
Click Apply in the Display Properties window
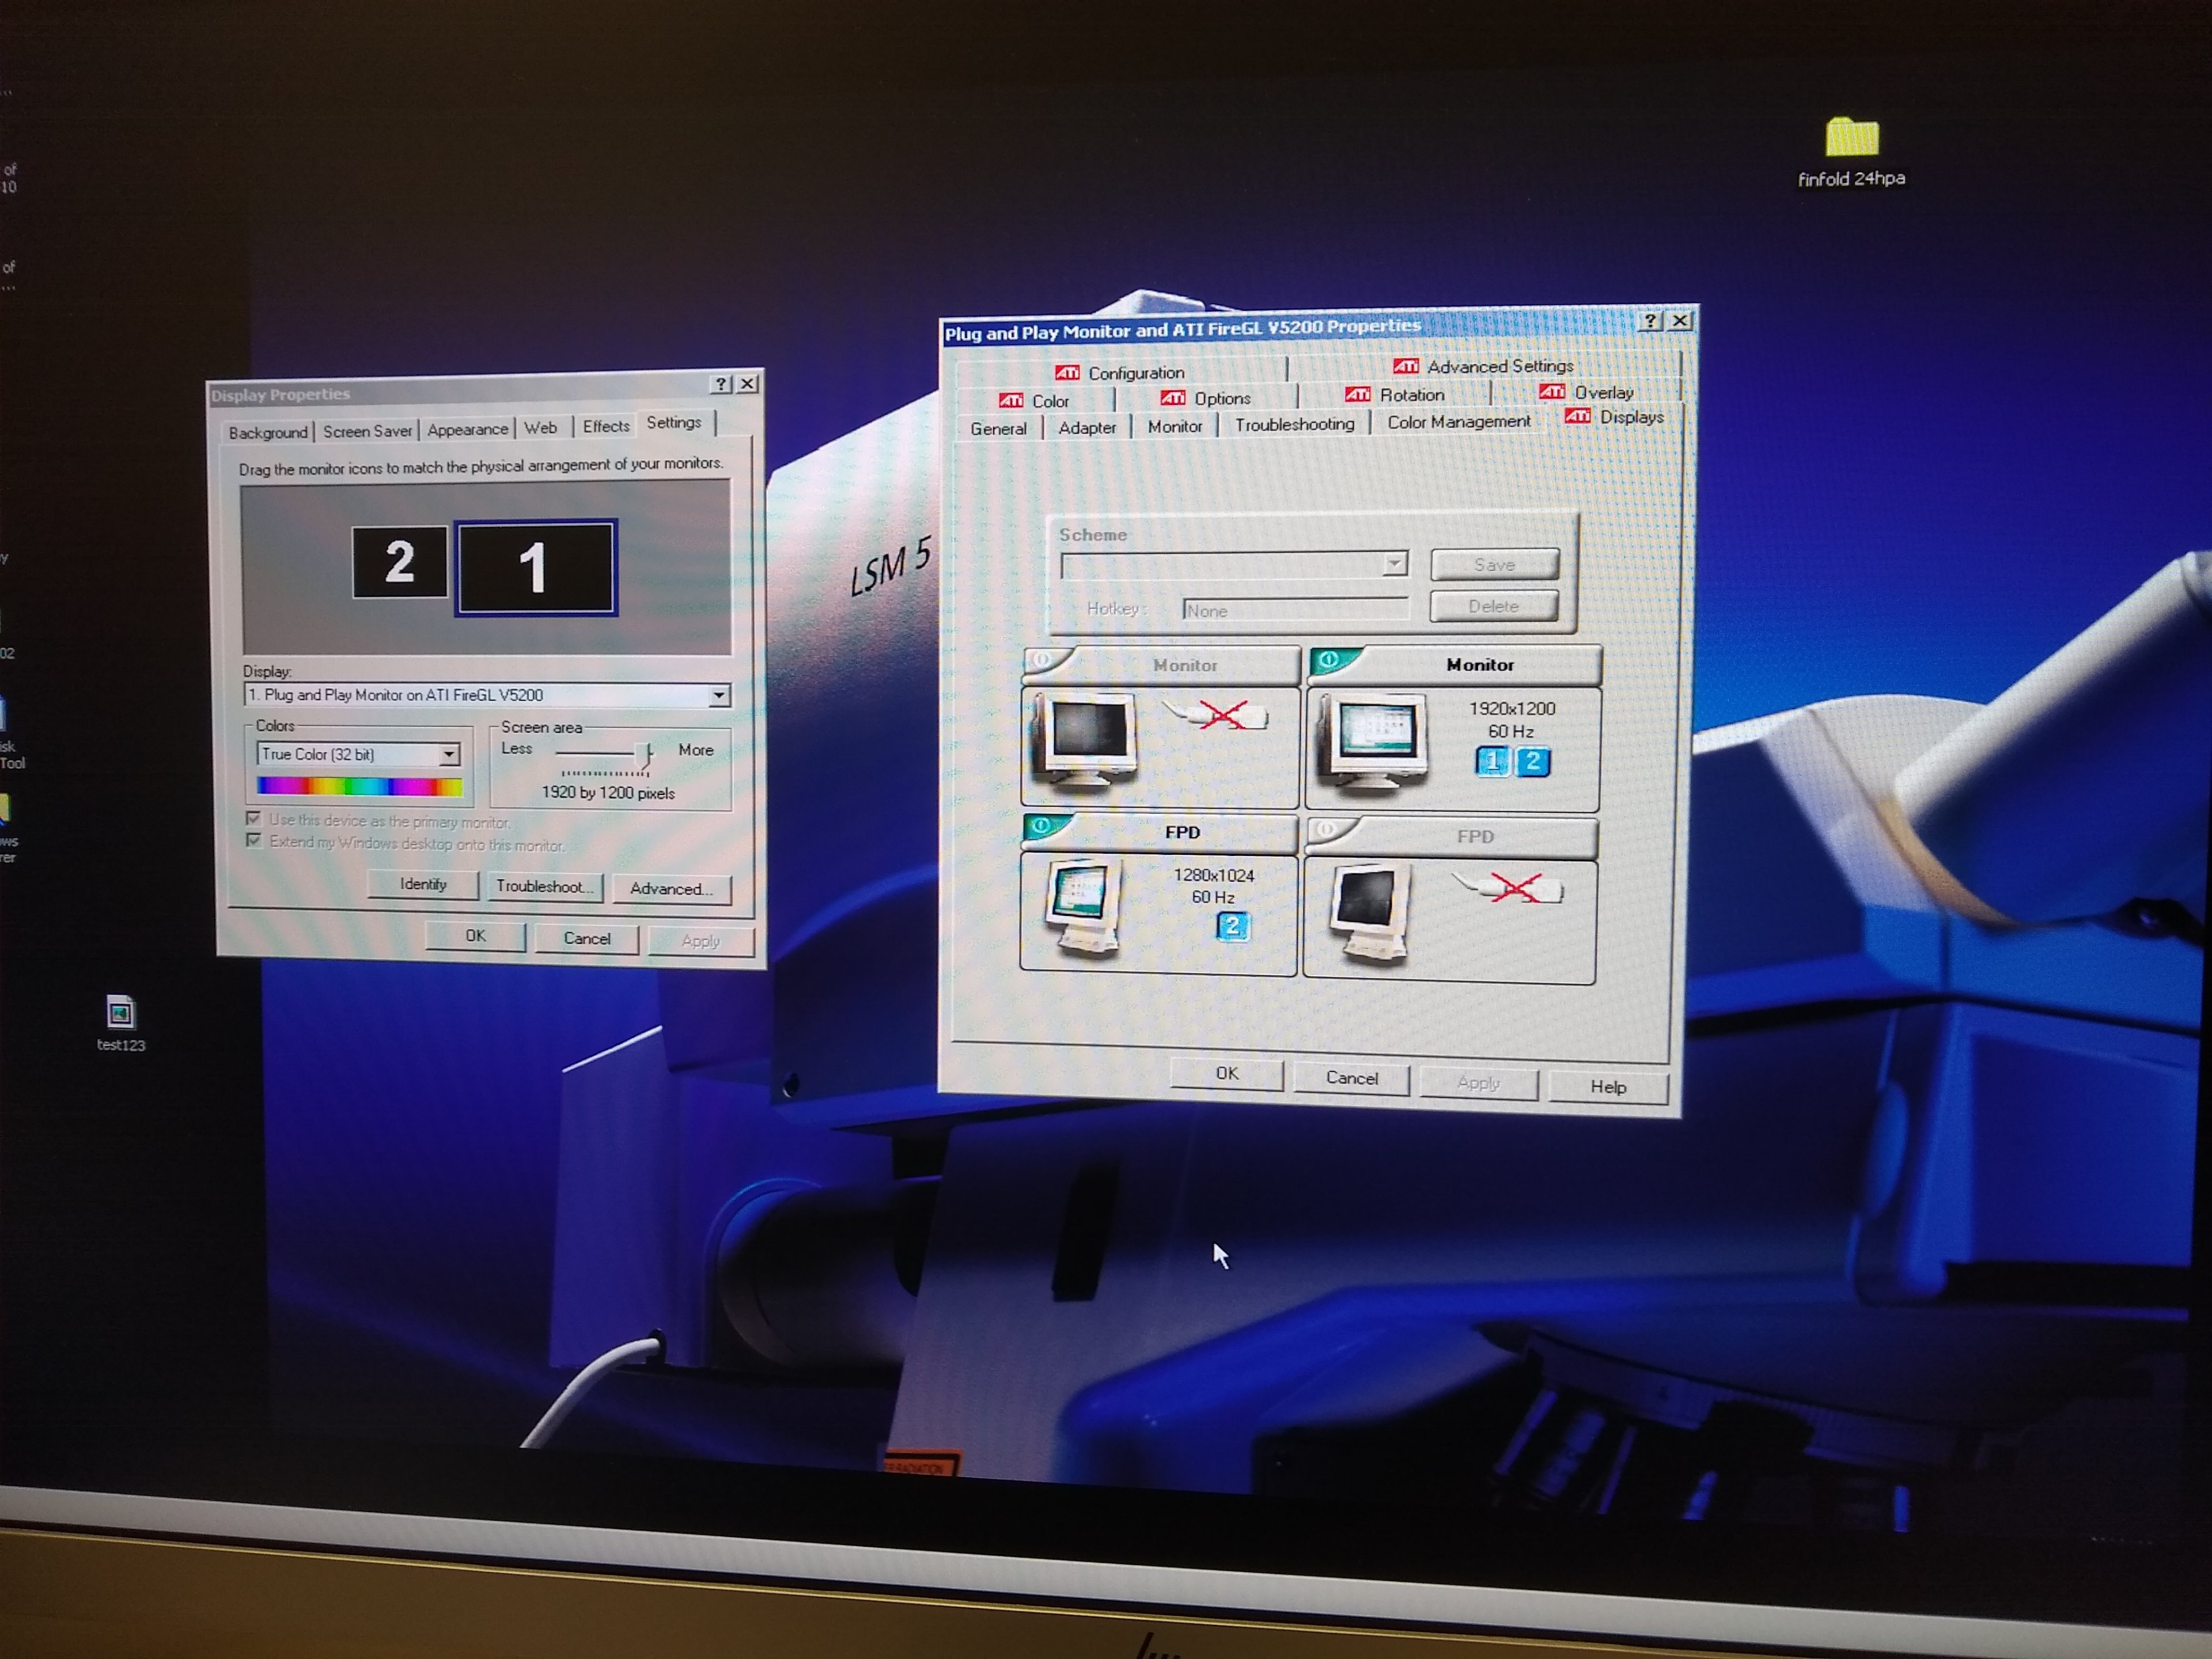[701, 942]
